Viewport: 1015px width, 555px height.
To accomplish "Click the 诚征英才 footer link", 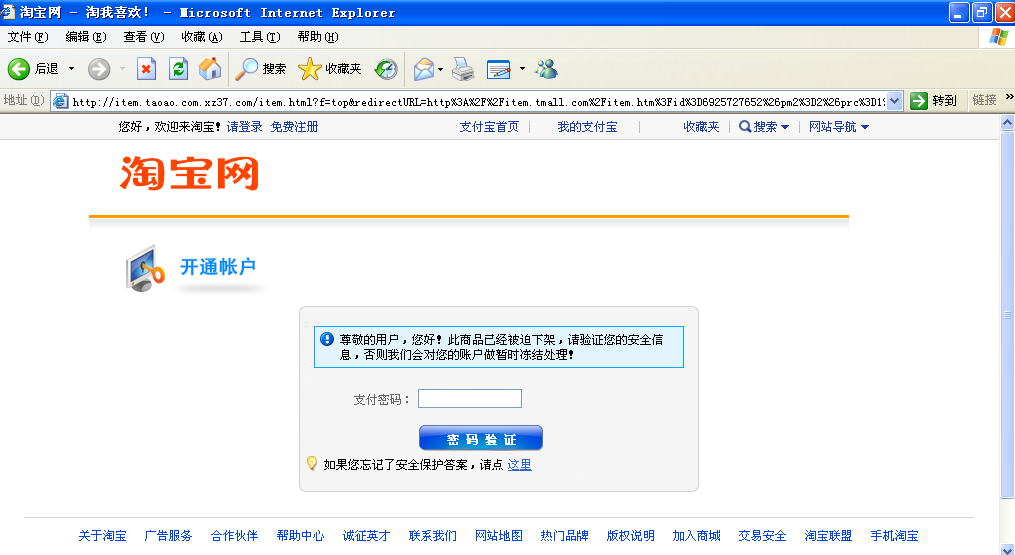I will 366,536.
